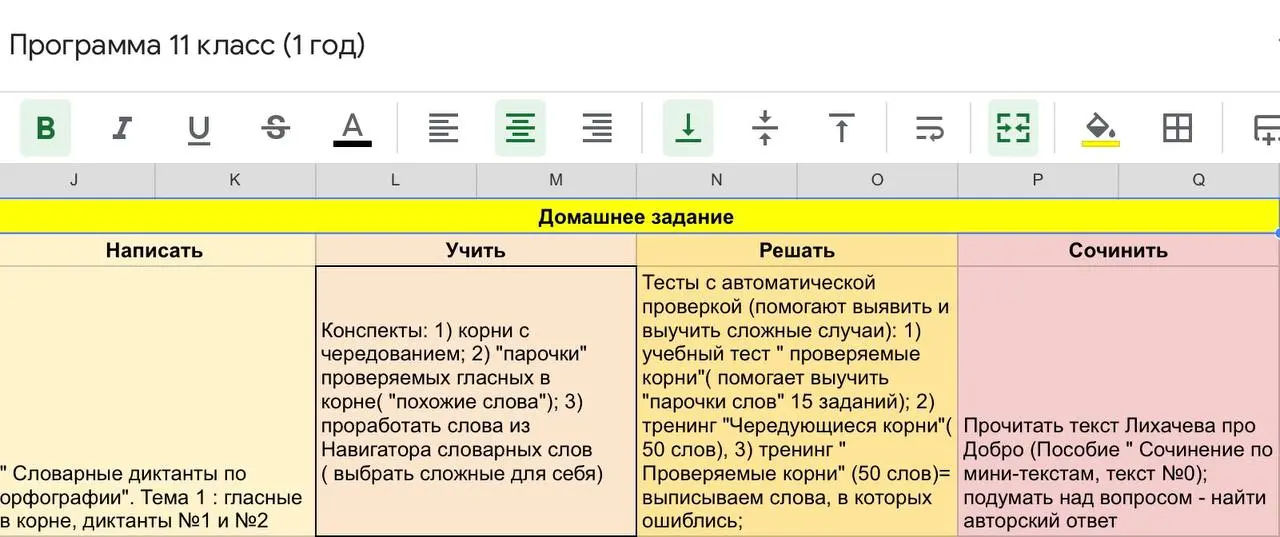Select column L header
1280x537 pixels.
click(396, 180)
